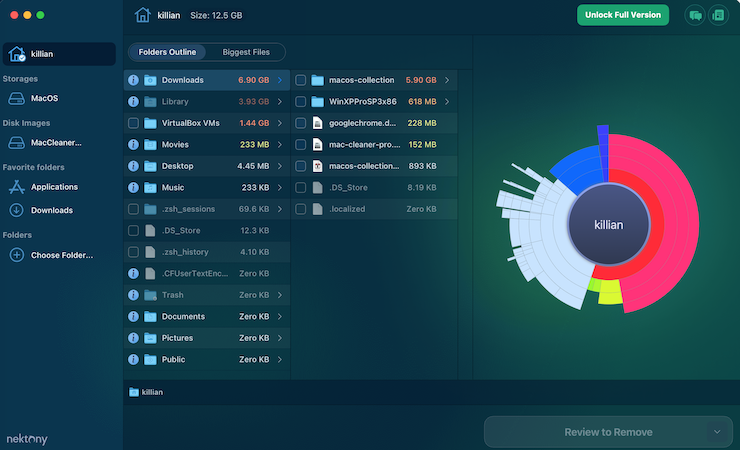Expand the Desktop folder chevron

pyautogui.click(x=280, y=166)
